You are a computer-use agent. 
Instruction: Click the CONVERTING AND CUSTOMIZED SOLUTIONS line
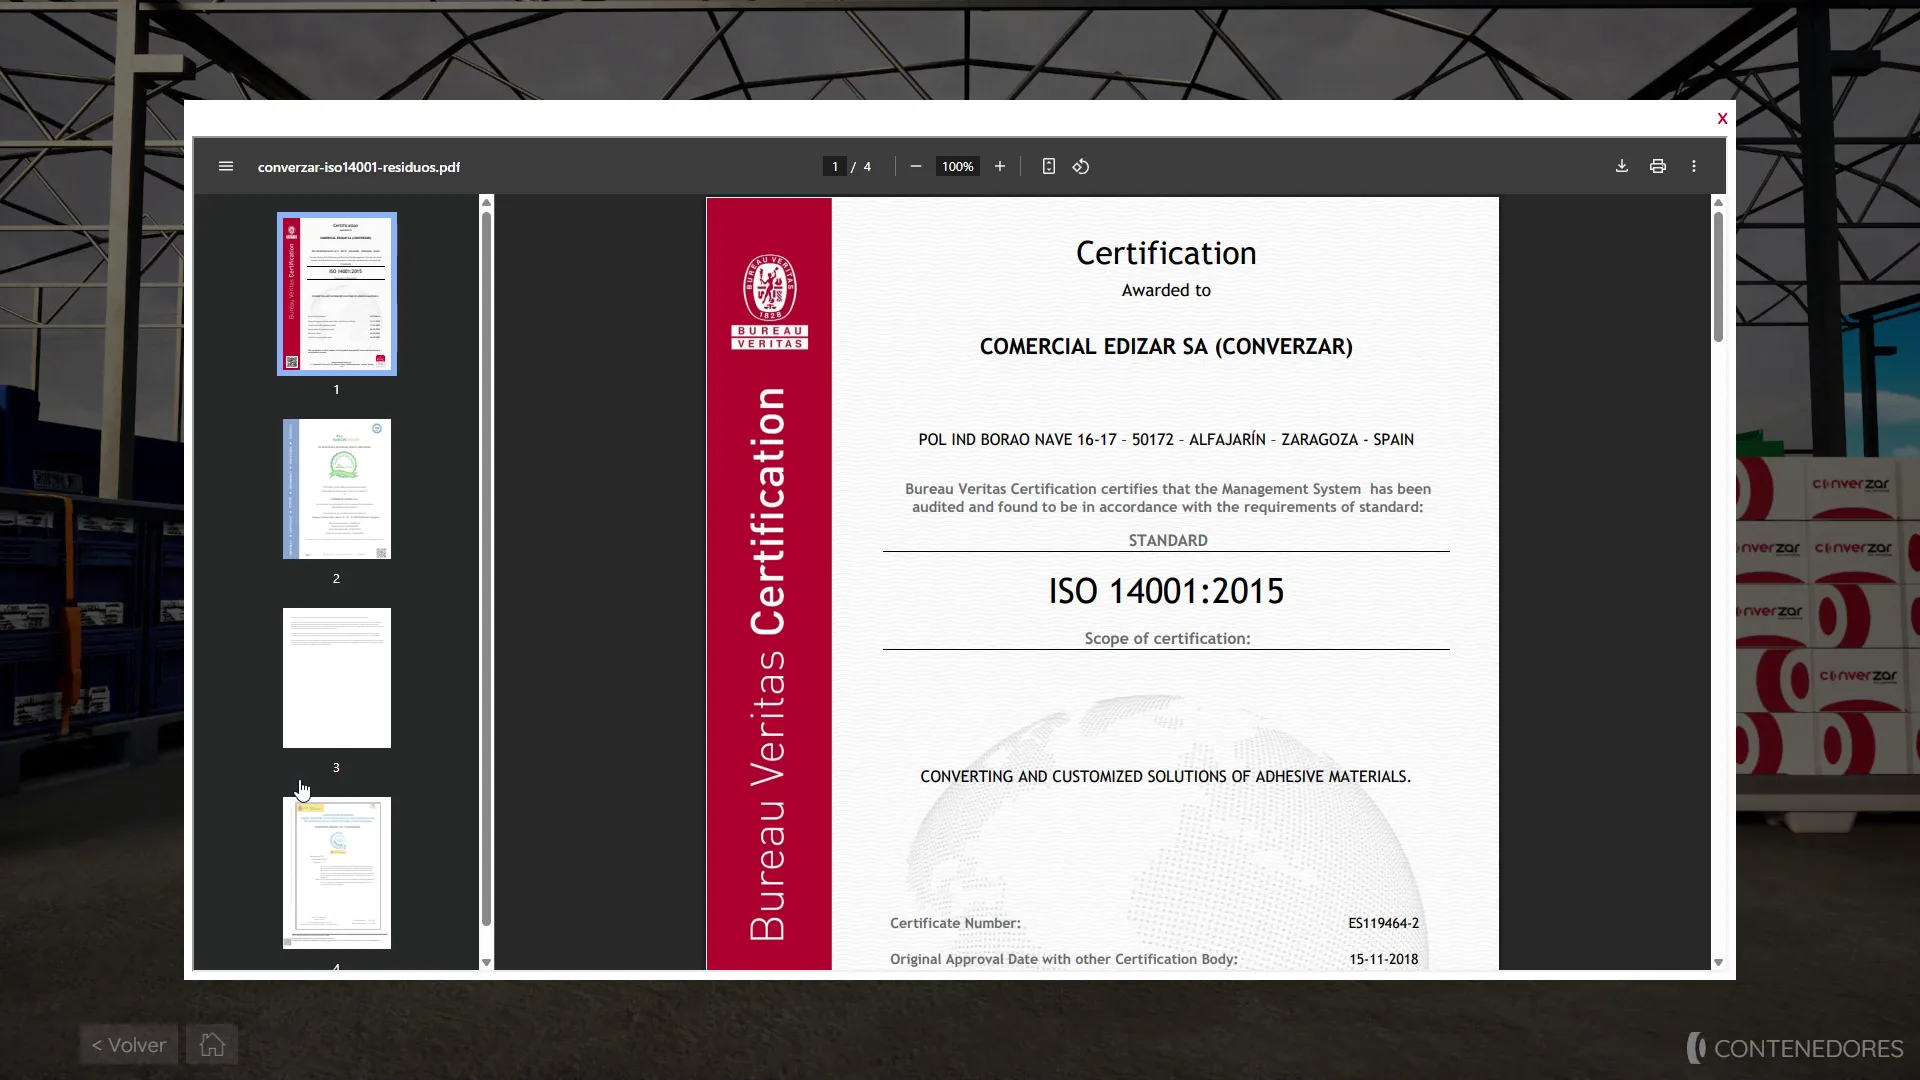tap(1166, 777)
